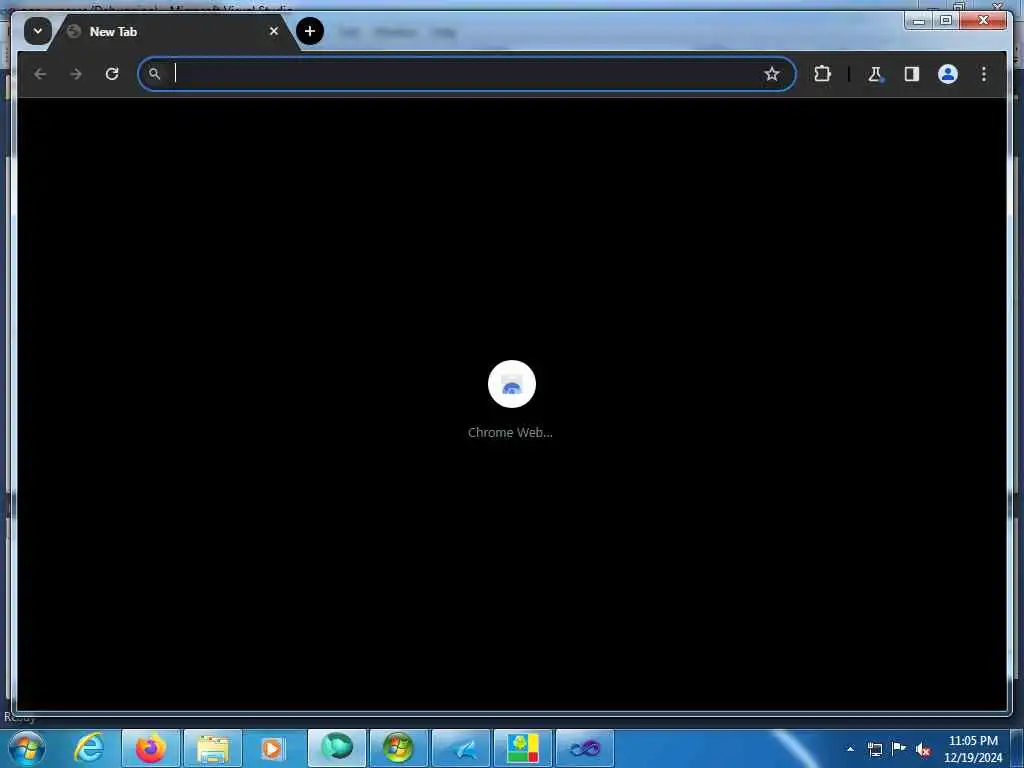The height and width of the screenshot is (768, 1024).
Task: Launch Internet Explorer from taskbar
Action: point(88,748)
